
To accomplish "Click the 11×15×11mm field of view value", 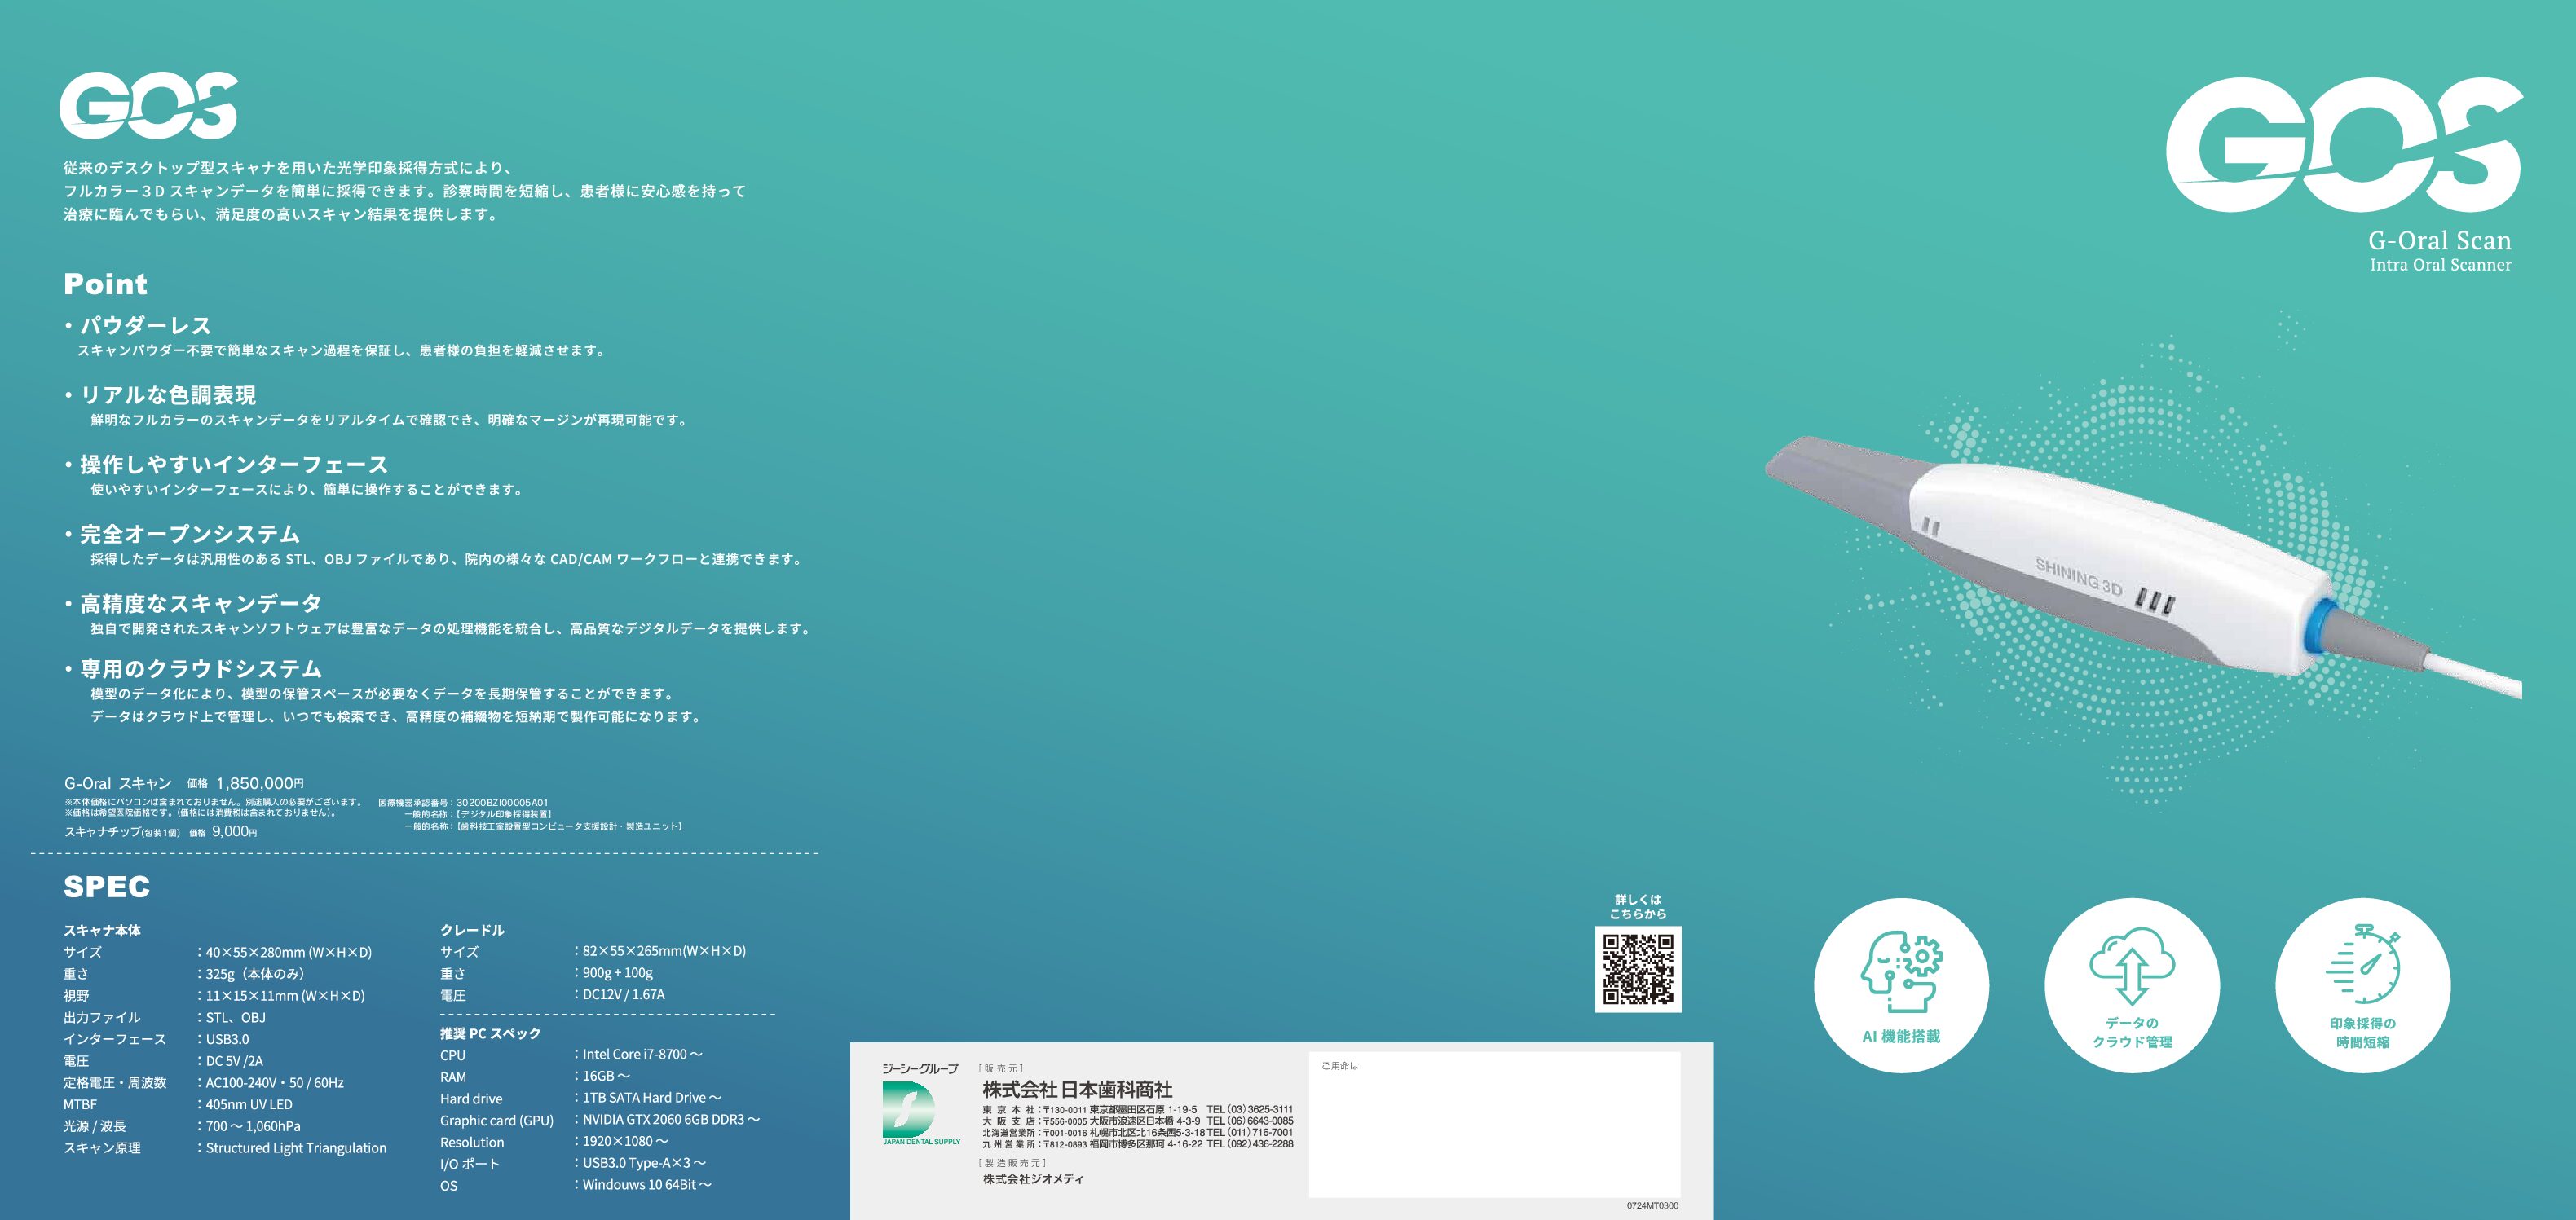I will click(x=285, y=996).
